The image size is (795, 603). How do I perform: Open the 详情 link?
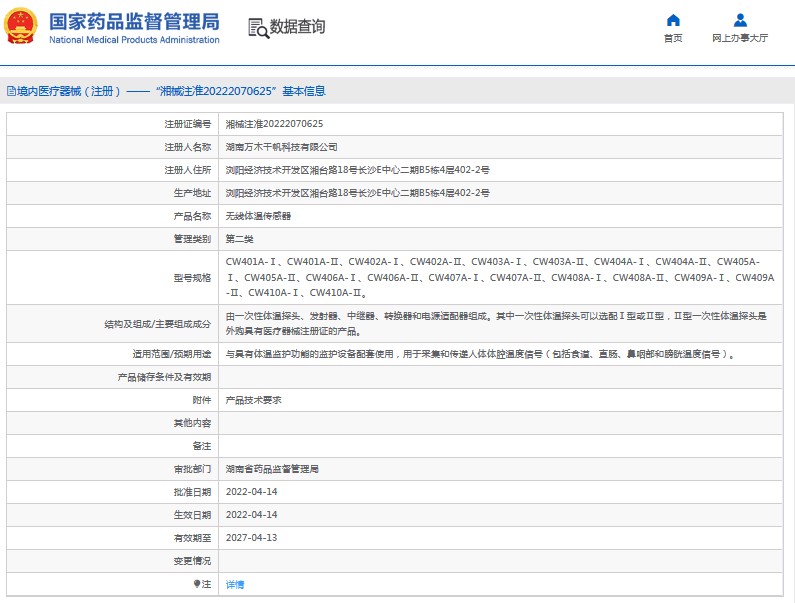(x=235, y=584)
